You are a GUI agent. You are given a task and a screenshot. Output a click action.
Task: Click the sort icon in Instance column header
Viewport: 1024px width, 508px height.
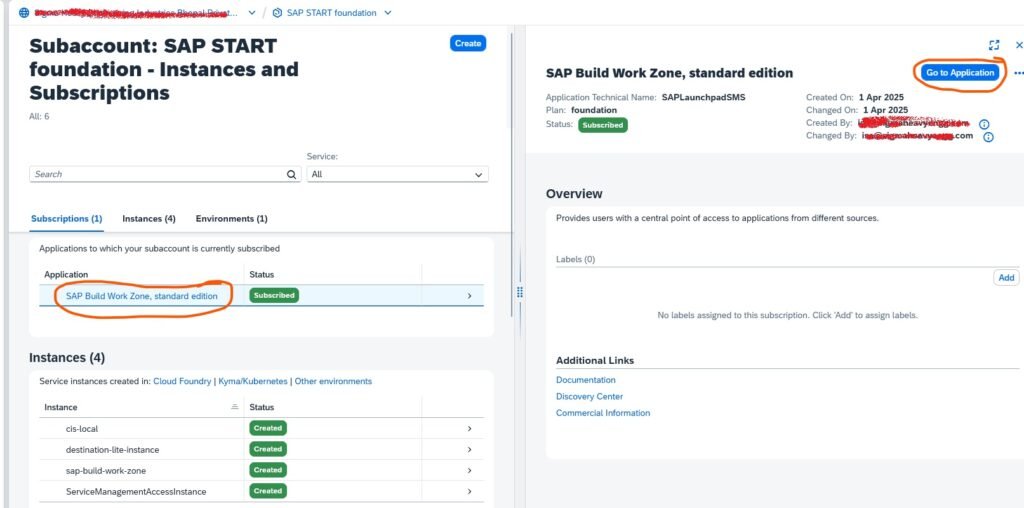235,407
